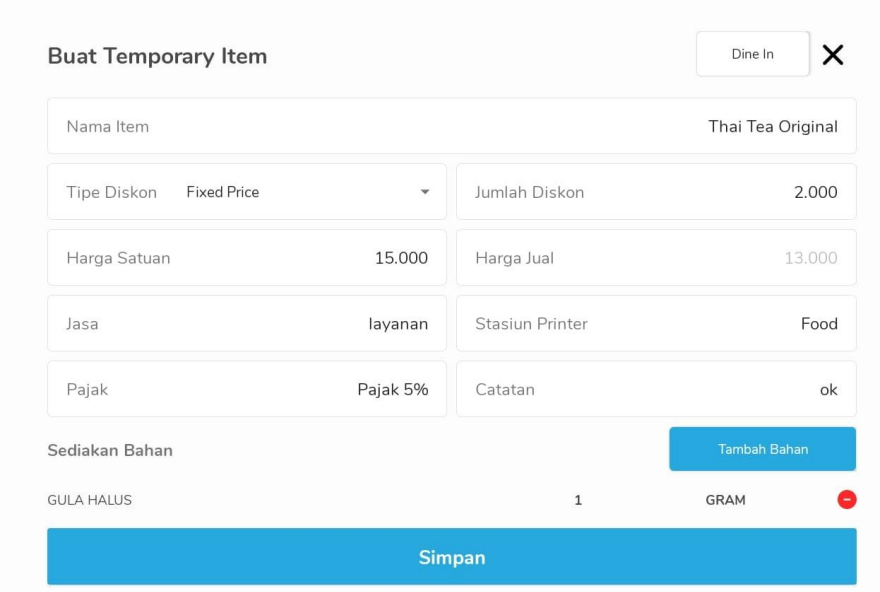Edit the Nama Item field
This screenshot has height=592, width=880.
452,126
